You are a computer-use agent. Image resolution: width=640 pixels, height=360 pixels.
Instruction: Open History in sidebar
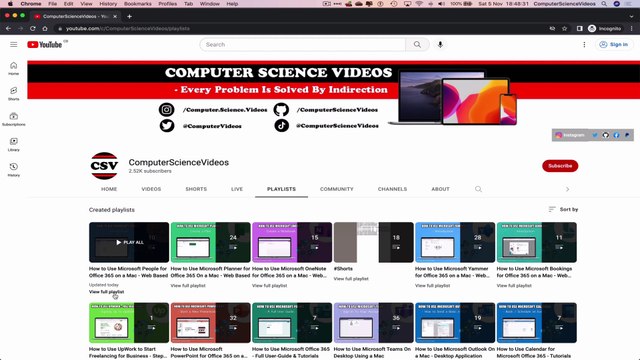tap(13, 170)
